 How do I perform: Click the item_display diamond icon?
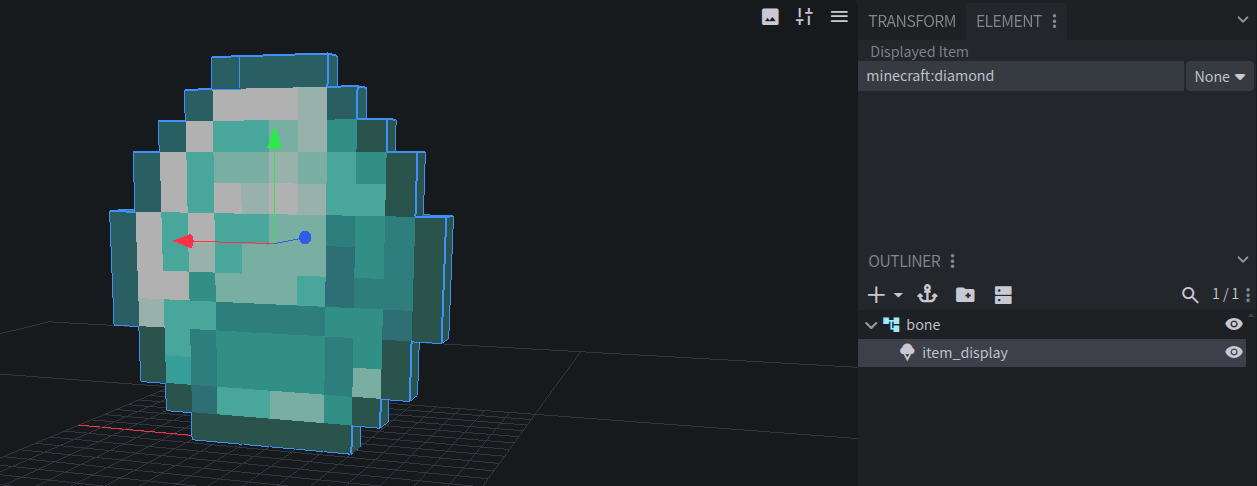click(908, 352)
